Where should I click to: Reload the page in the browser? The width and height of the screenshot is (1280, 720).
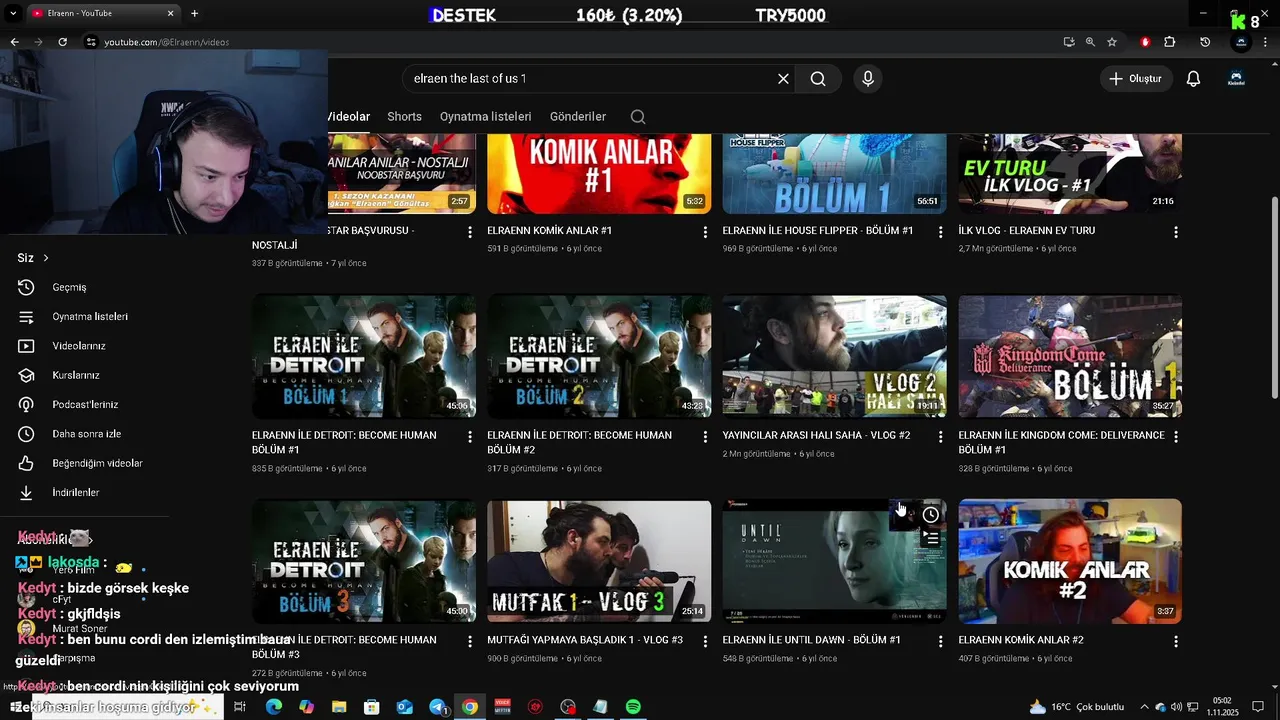pyautogui.click(x=62, y=42)
